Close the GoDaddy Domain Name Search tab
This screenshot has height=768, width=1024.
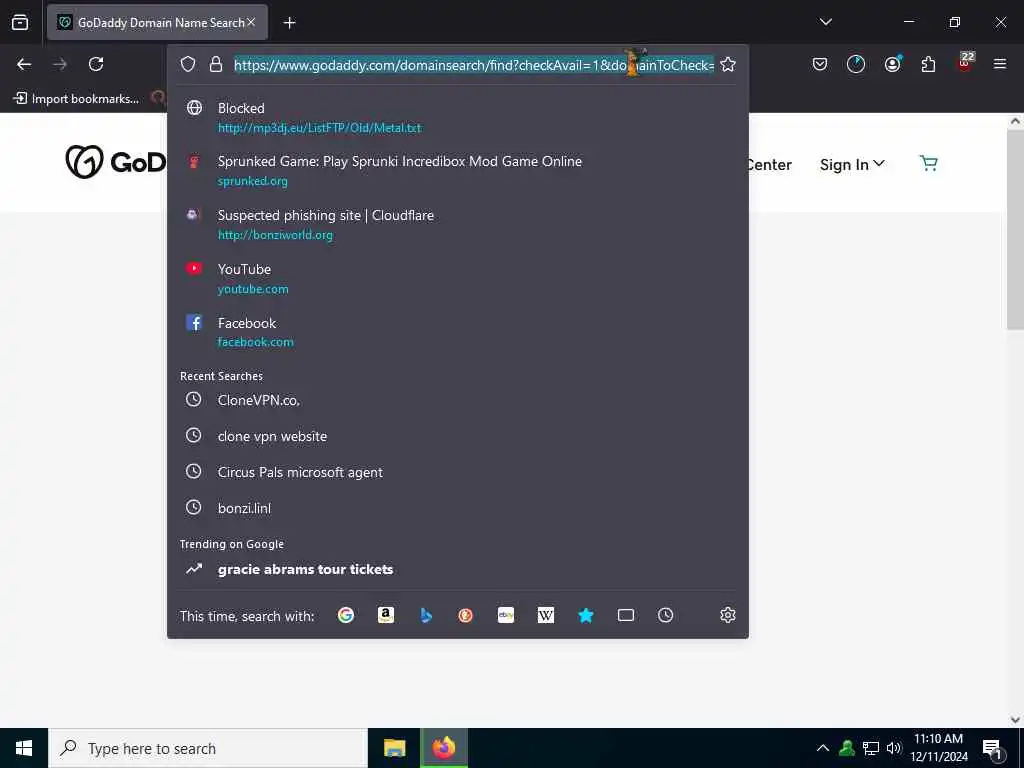pyautogui.click(x=251, y=22)
